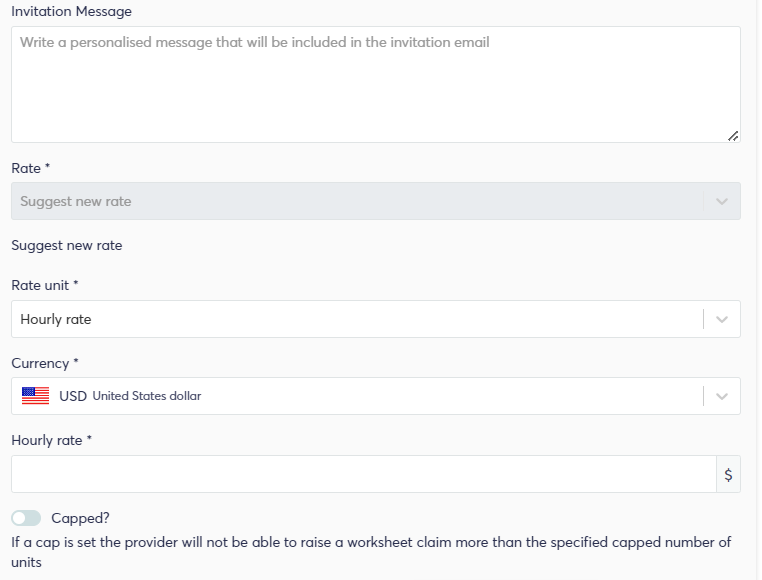Click the US flag icon in Currency
Image resolution: width=762 pixels, height=580 pixels.
[x=35, y=396]
